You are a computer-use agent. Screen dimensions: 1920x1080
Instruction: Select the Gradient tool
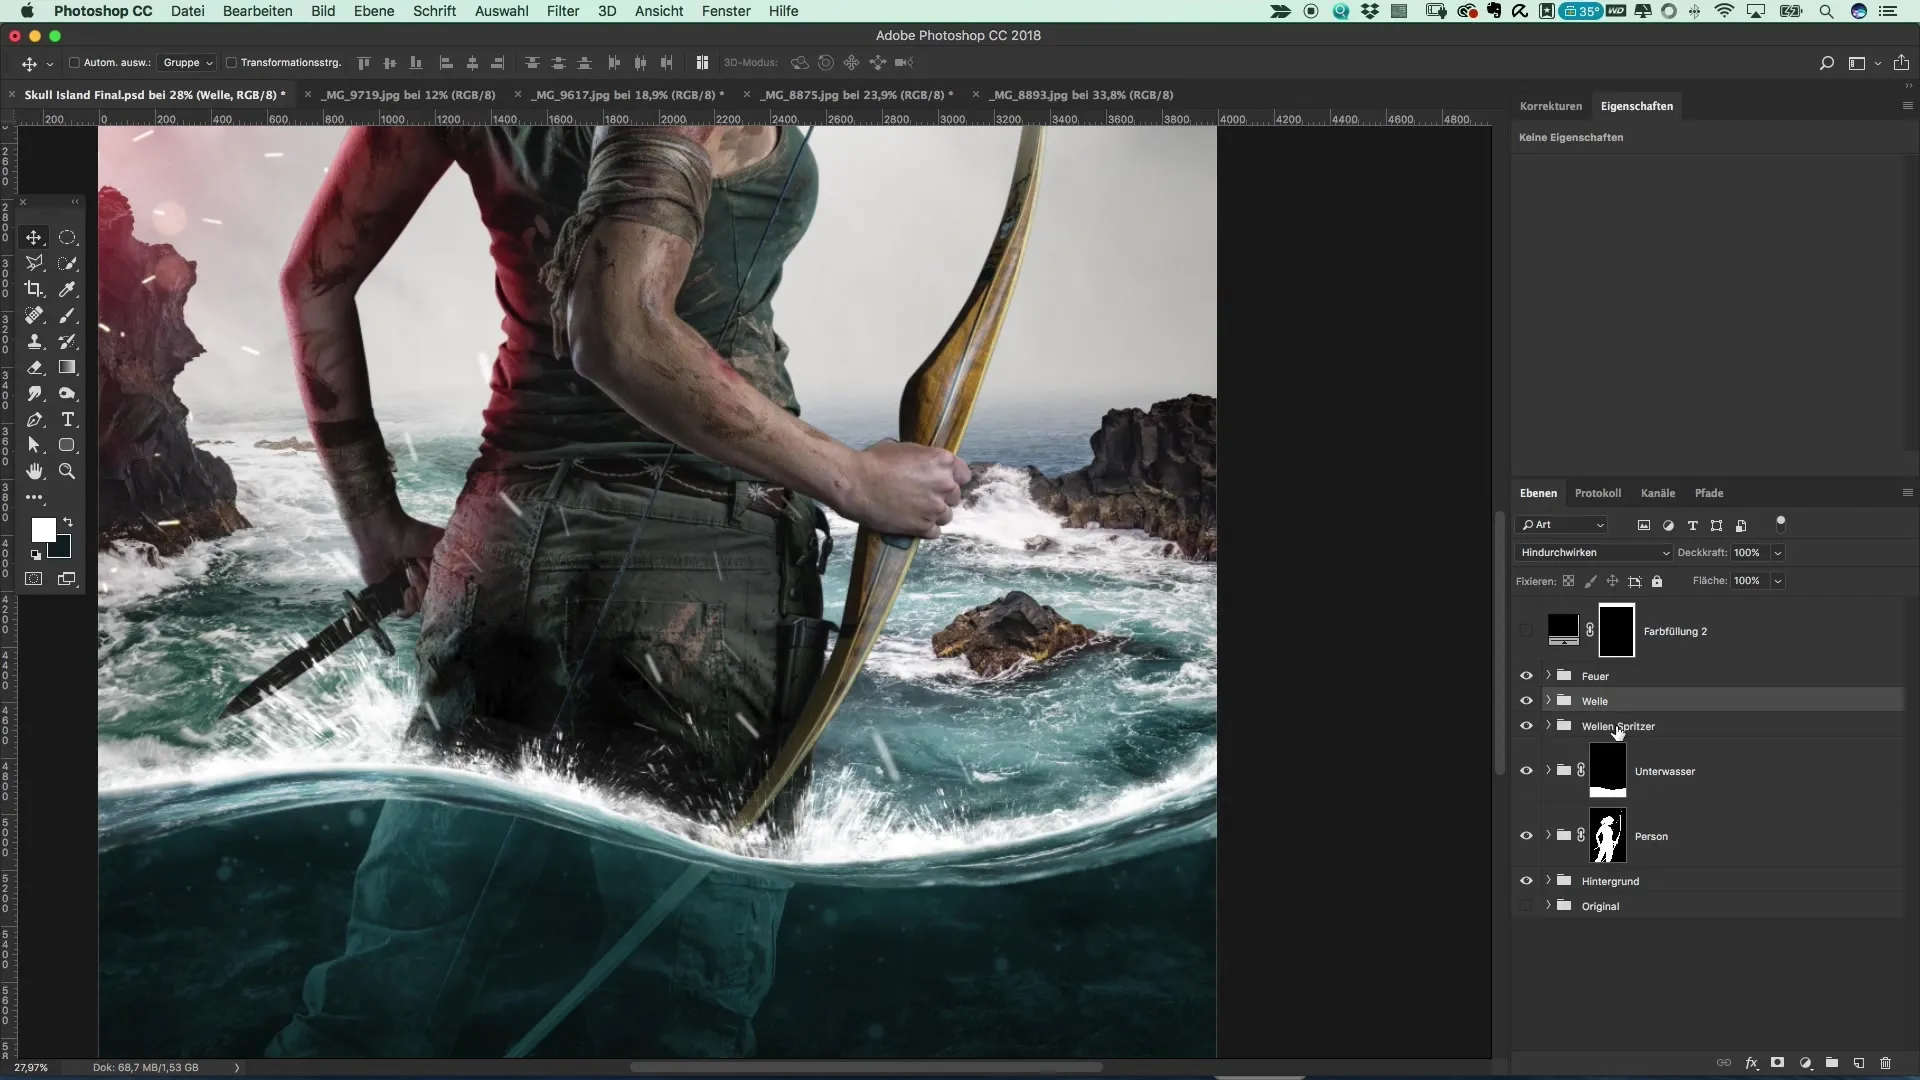67,367
